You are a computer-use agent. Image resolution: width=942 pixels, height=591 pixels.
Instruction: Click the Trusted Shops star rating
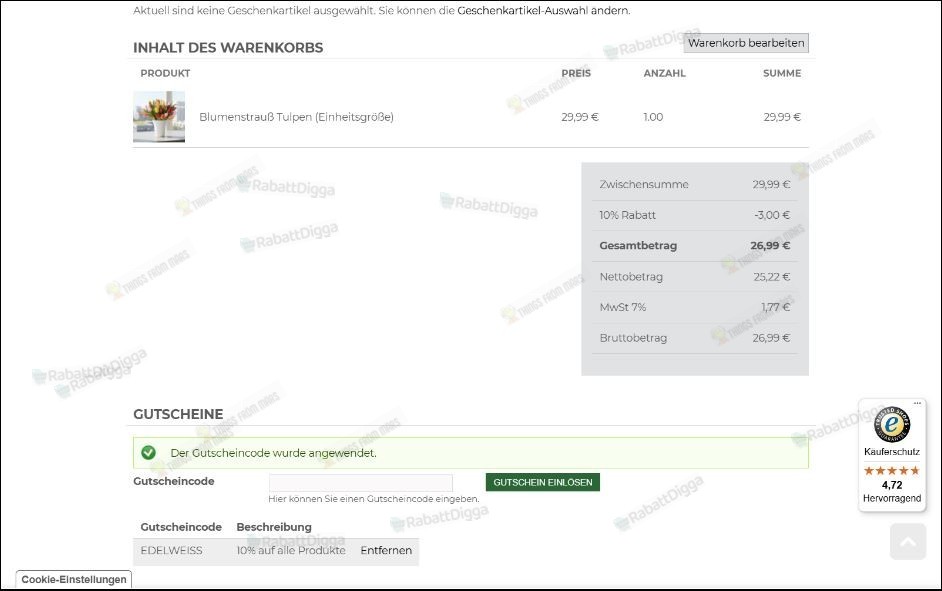(x=892, y=470)
